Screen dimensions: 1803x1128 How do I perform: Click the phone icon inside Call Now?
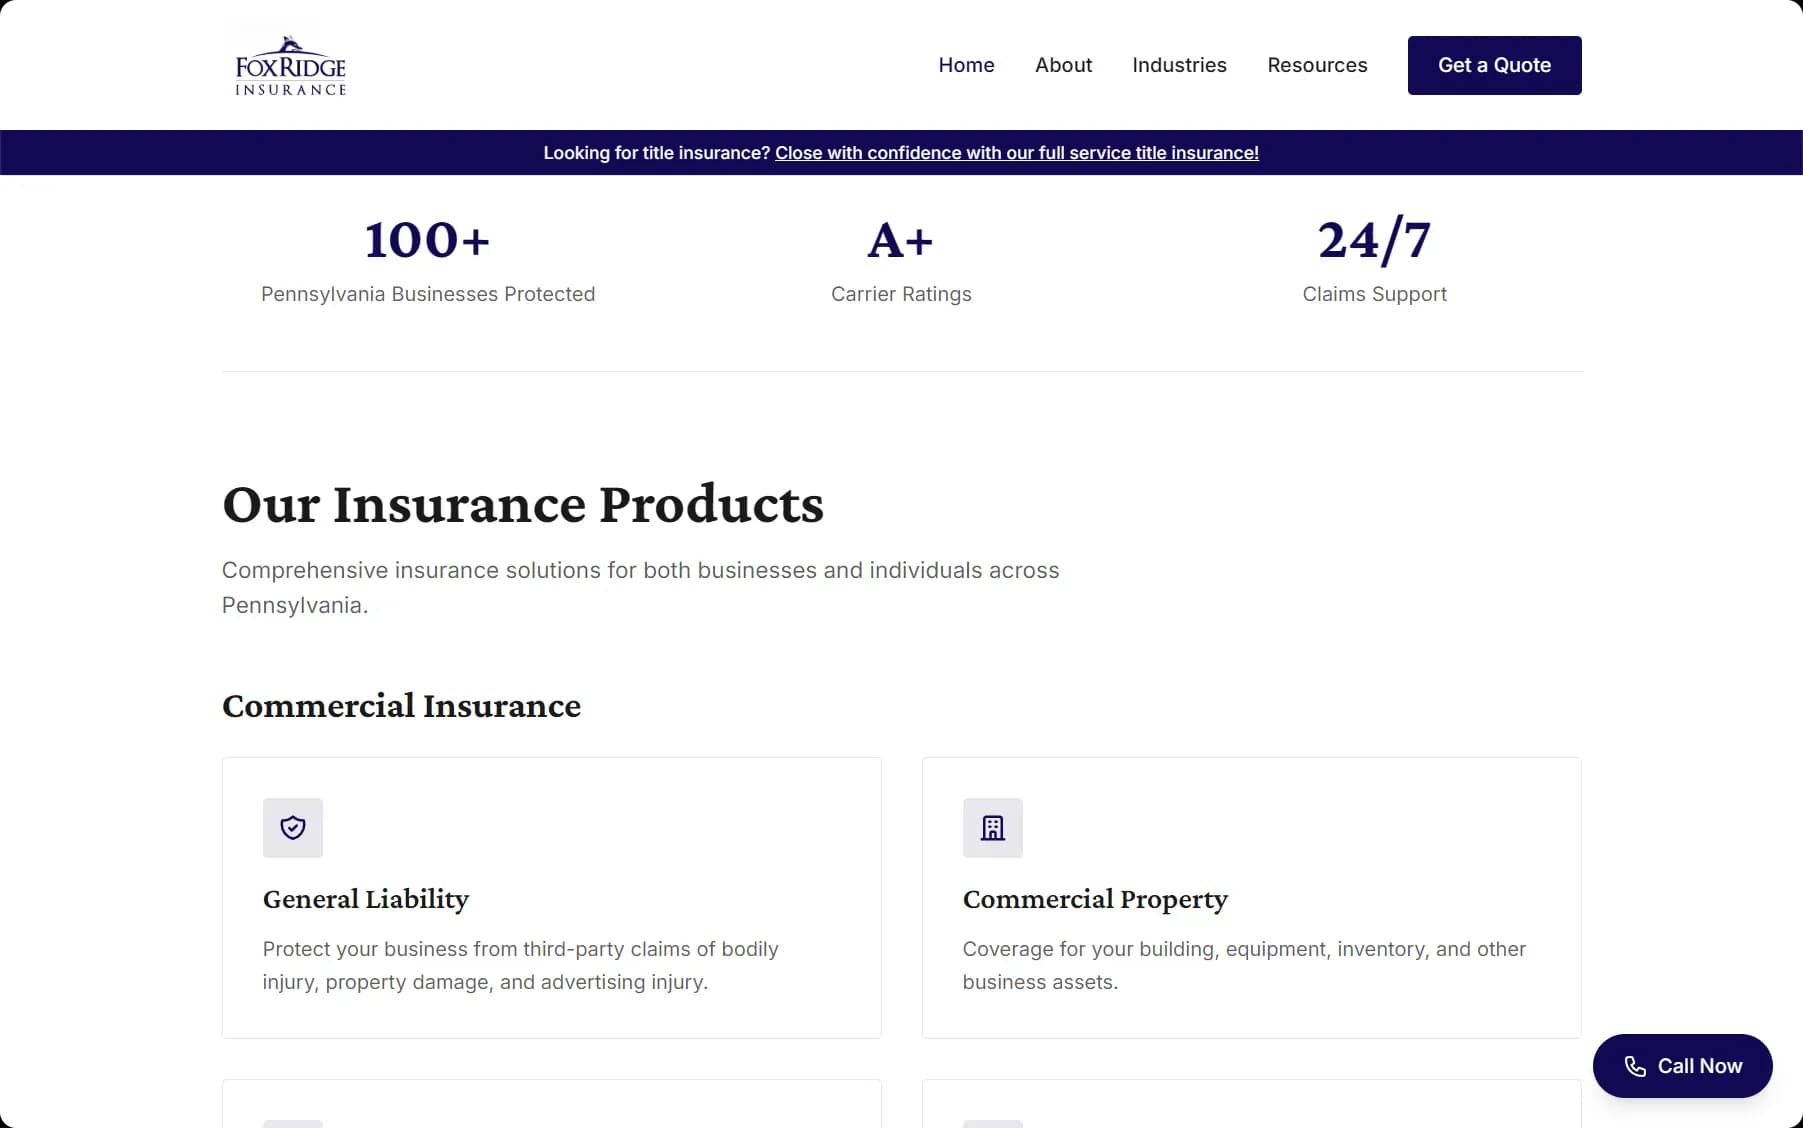click(1634, 1066)
